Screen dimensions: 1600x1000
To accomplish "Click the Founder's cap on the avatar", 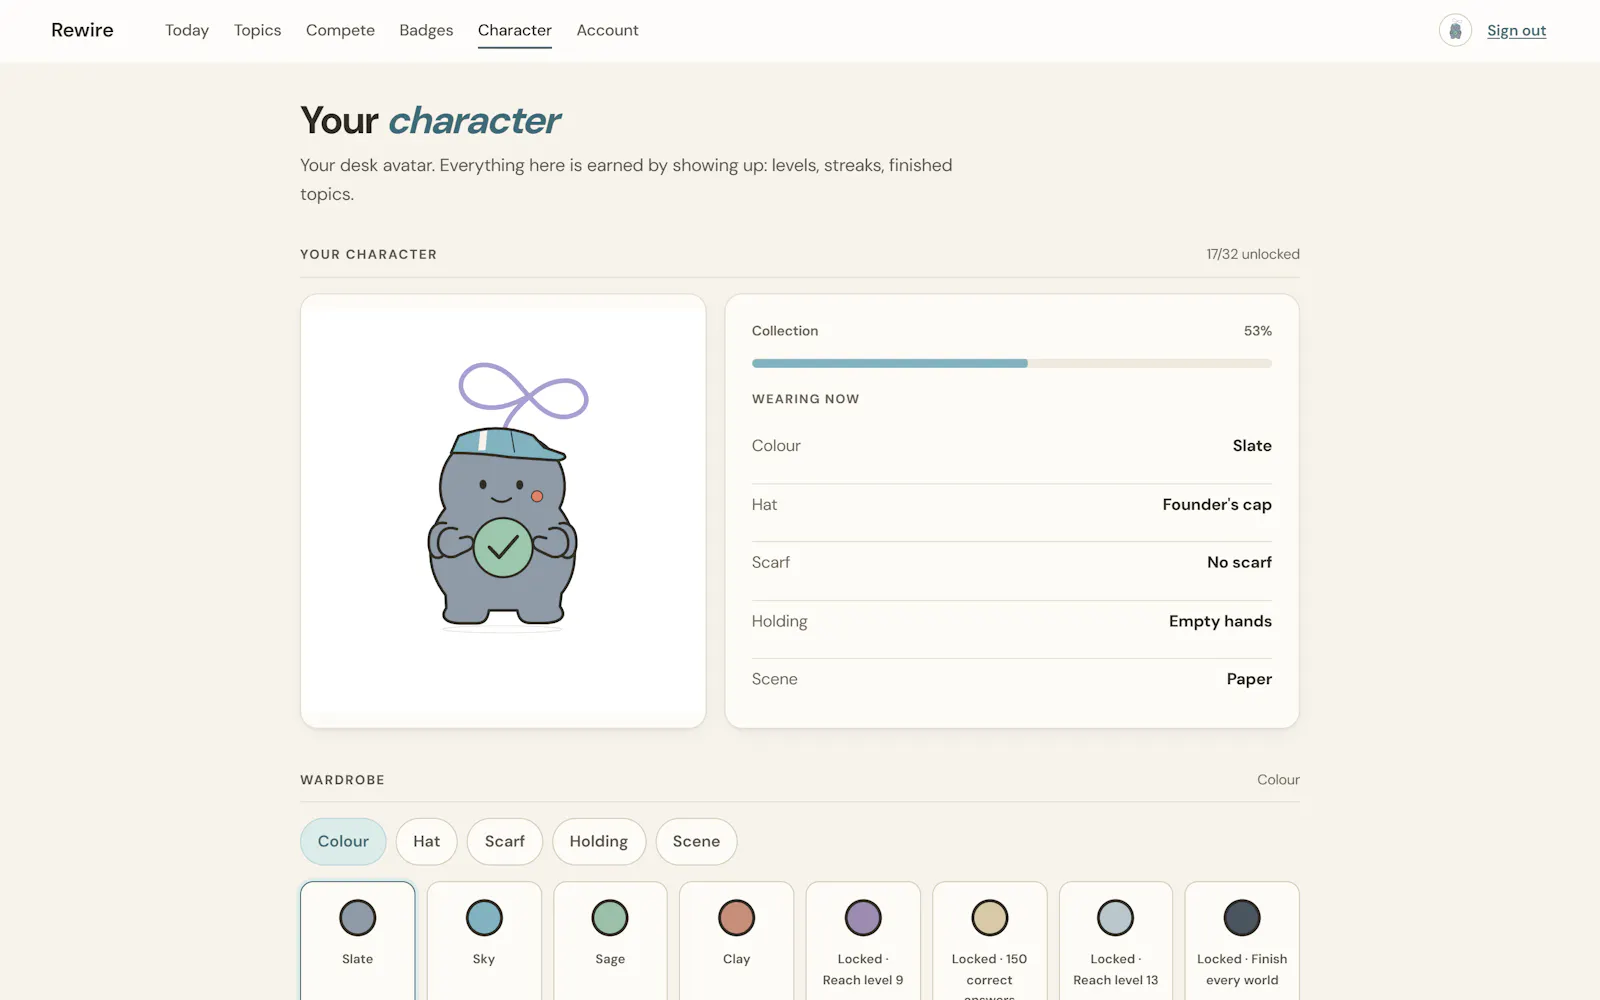I will pos(507,444).
